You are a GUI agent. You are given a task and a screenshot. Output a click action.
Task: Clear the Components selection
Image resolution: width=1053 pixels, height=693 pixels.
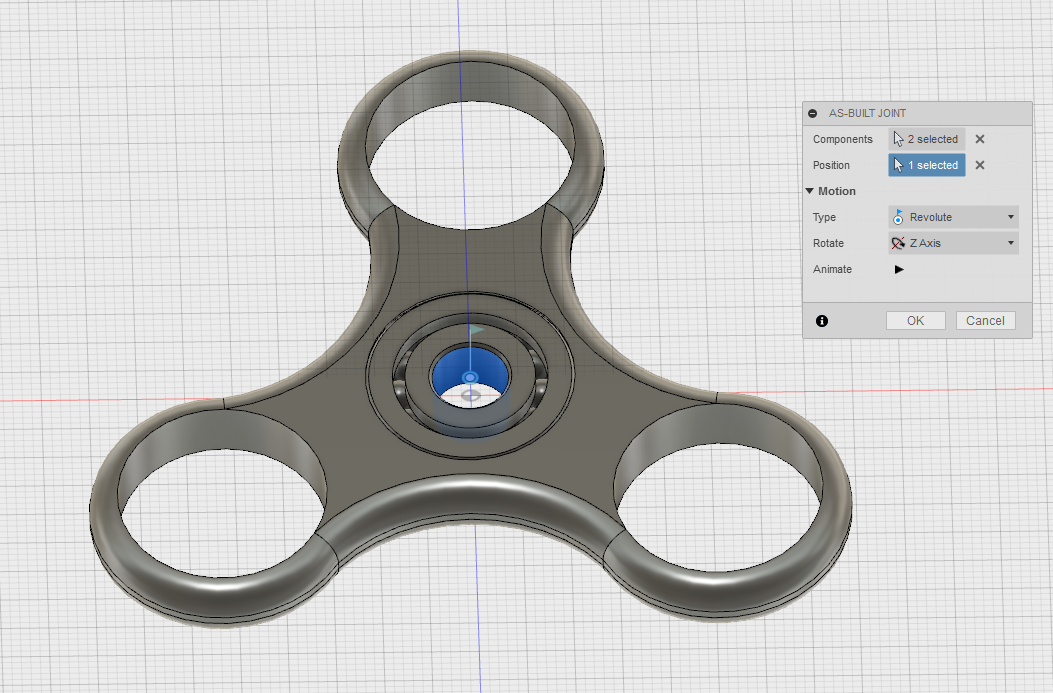pos(980,139)
